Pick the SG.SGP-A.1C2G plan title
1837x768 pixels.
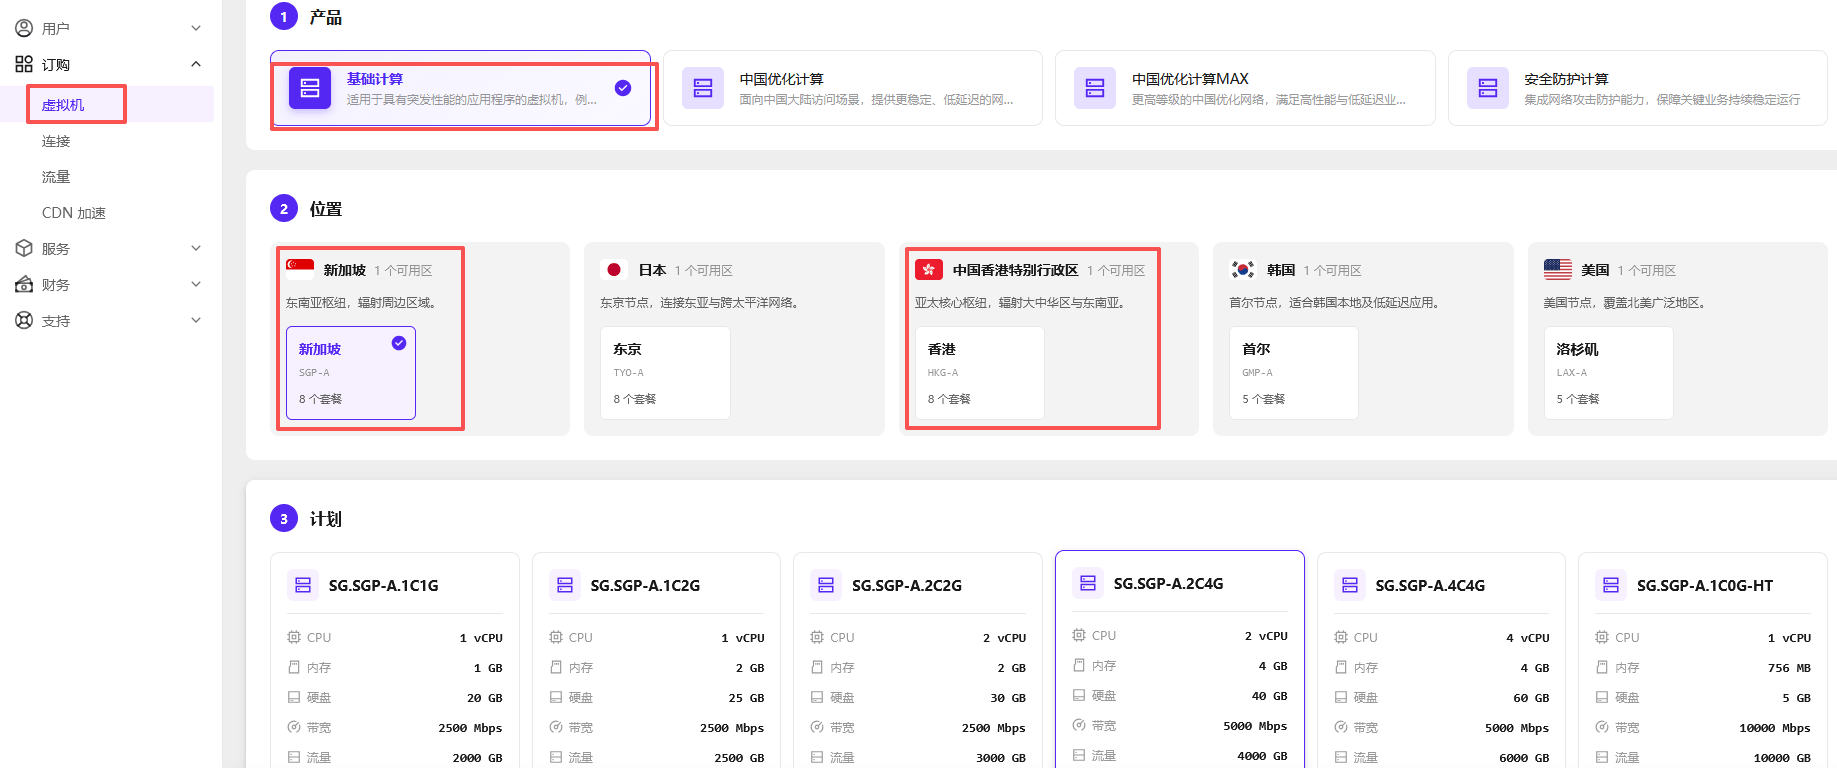click(x=645, y=585)
